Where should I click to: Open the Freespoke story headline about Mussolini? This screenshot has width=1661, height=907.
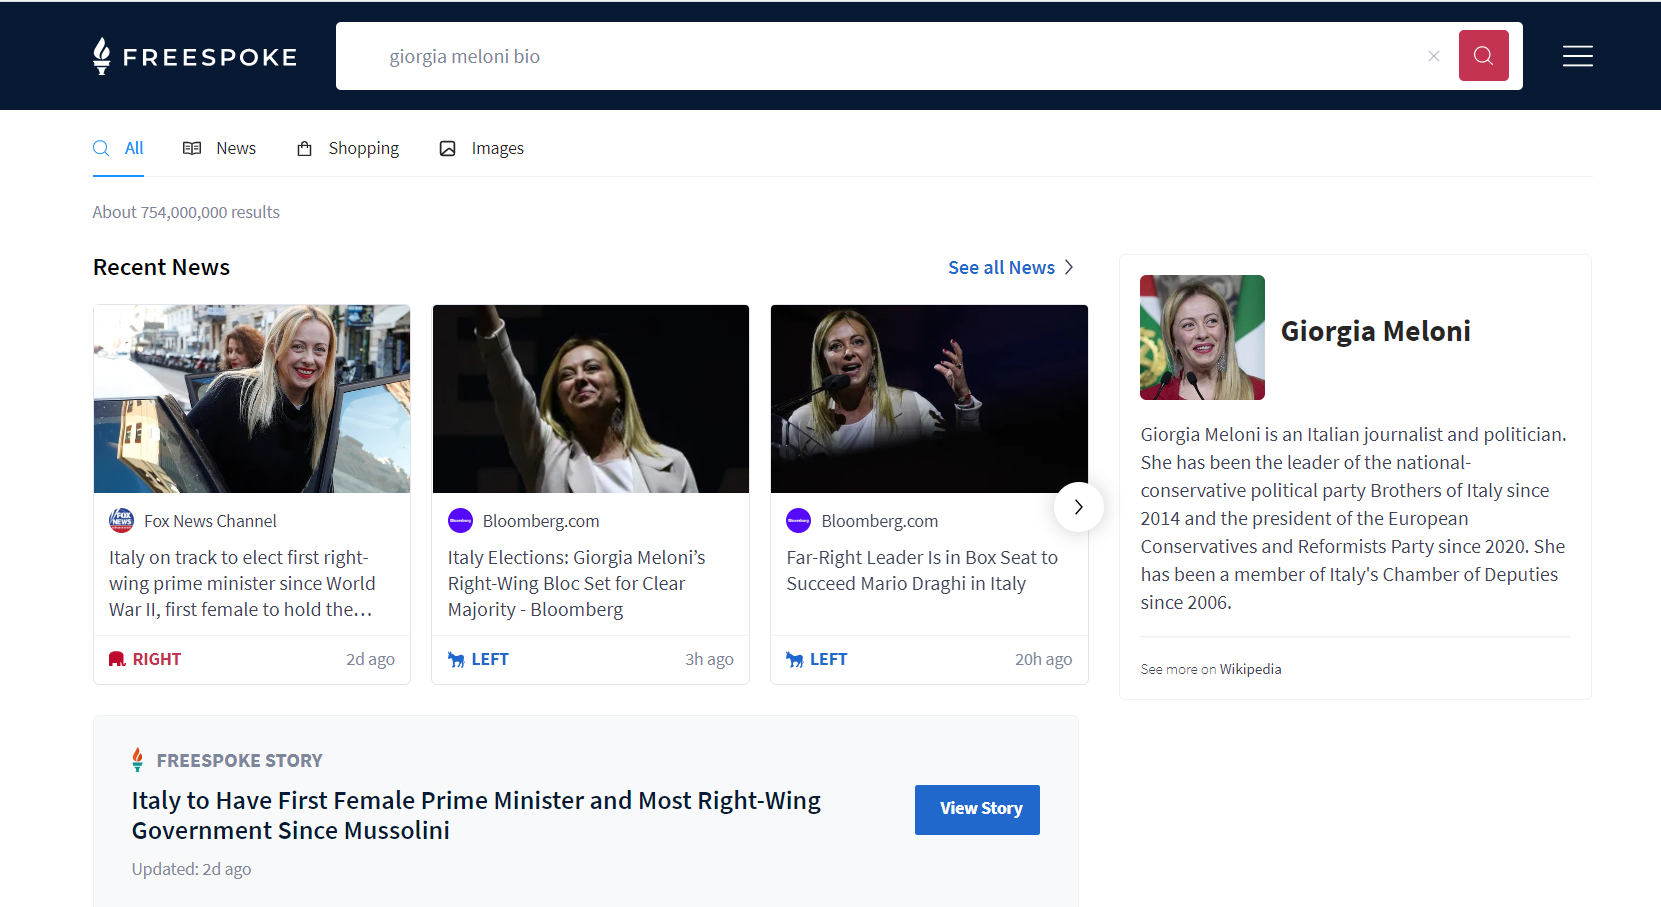pos(476,815)
